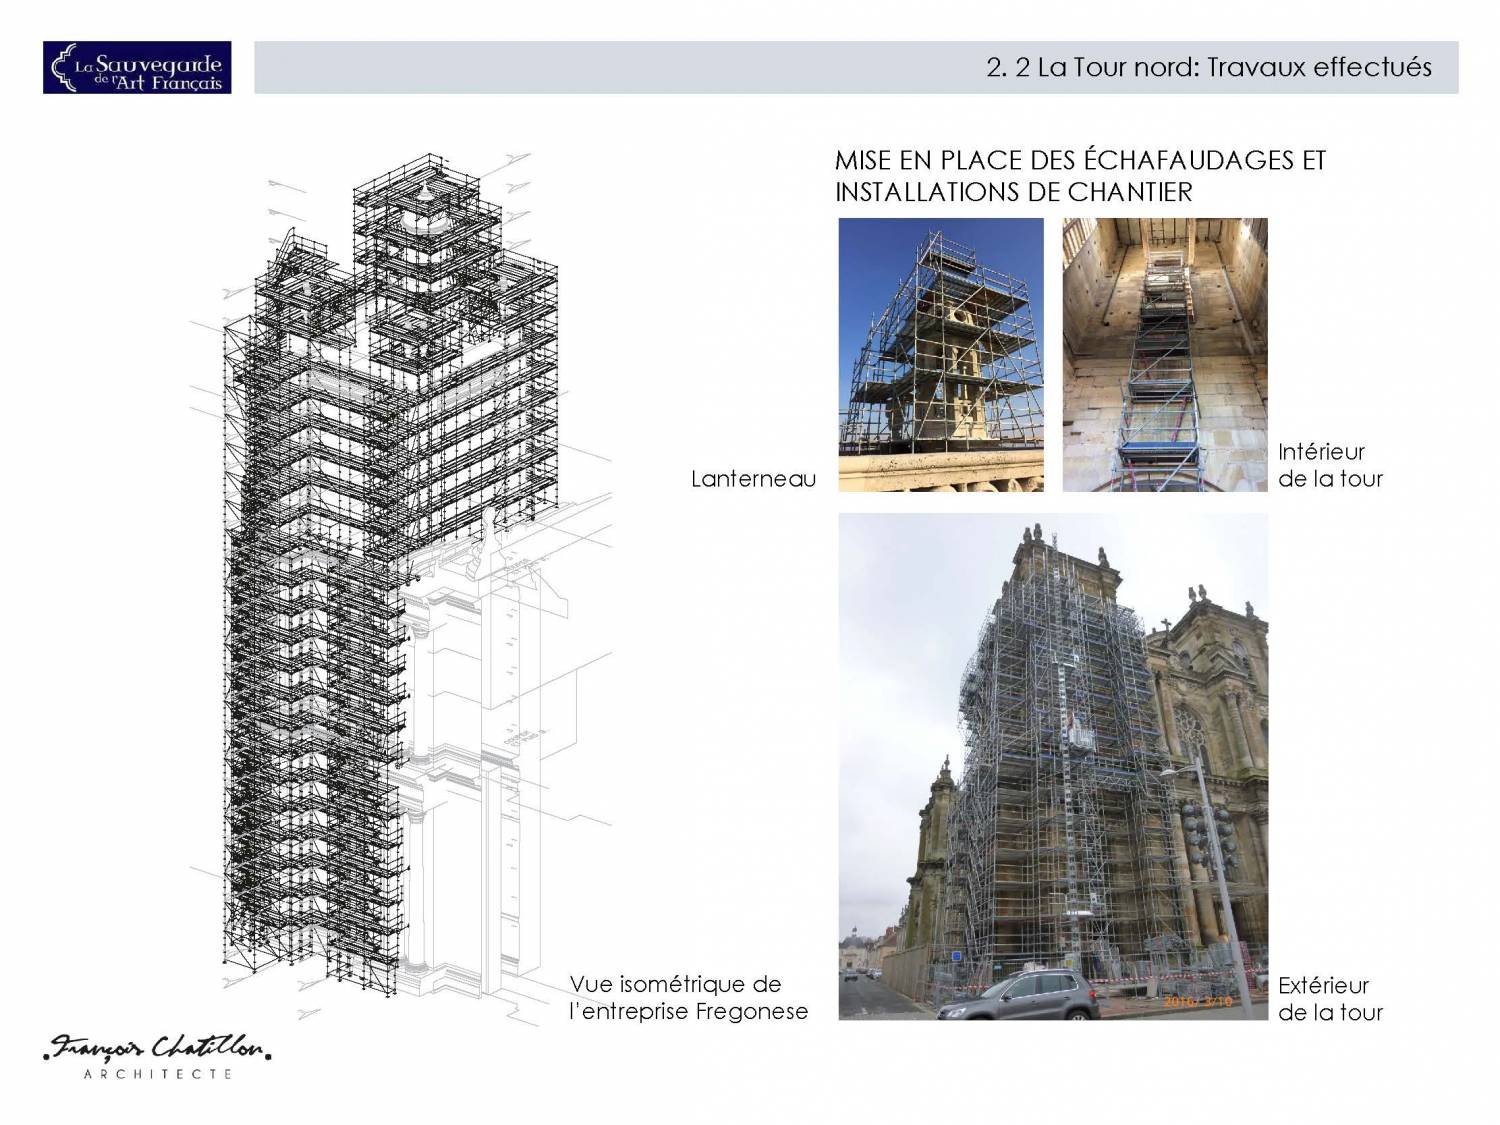
Task: Click the 'Extérieur de la tour' caption
Action: [x=1329, y=999]
